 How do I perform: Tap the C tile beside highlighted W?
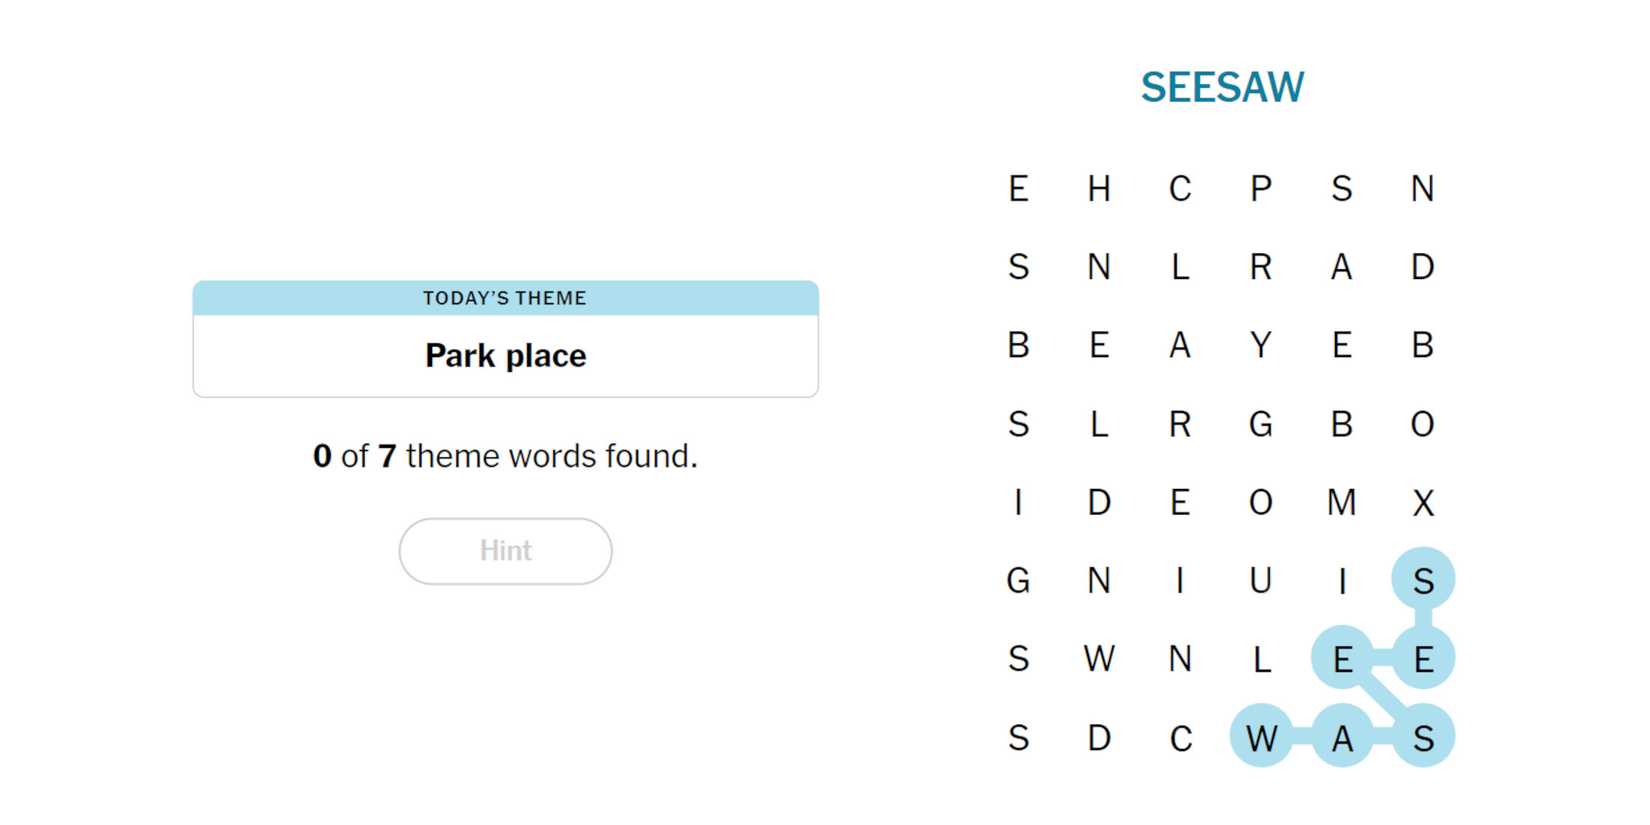click(1180, 737)
